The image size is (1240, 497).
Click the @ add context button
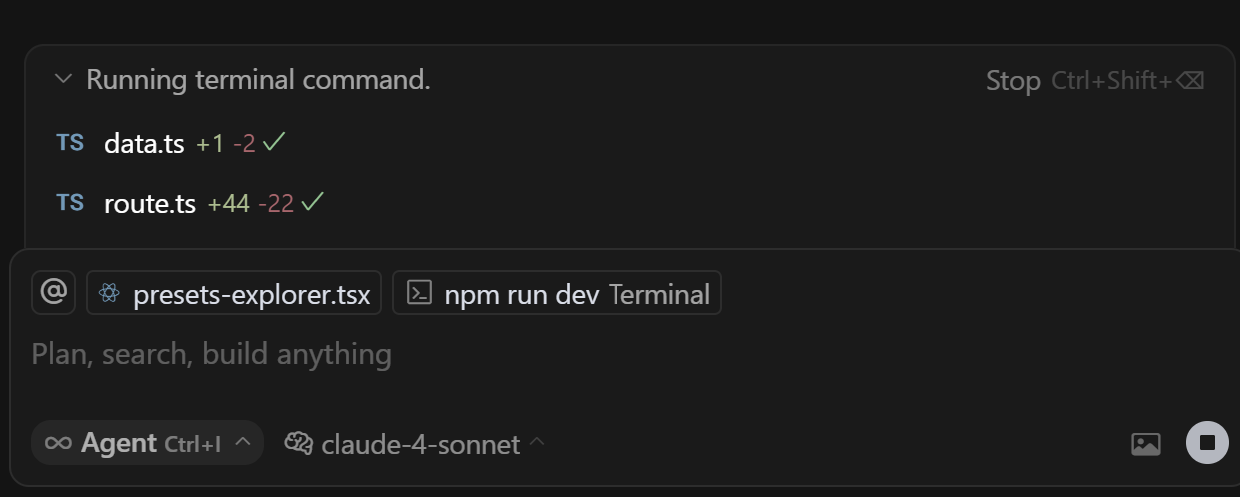[x=54, y=292]
